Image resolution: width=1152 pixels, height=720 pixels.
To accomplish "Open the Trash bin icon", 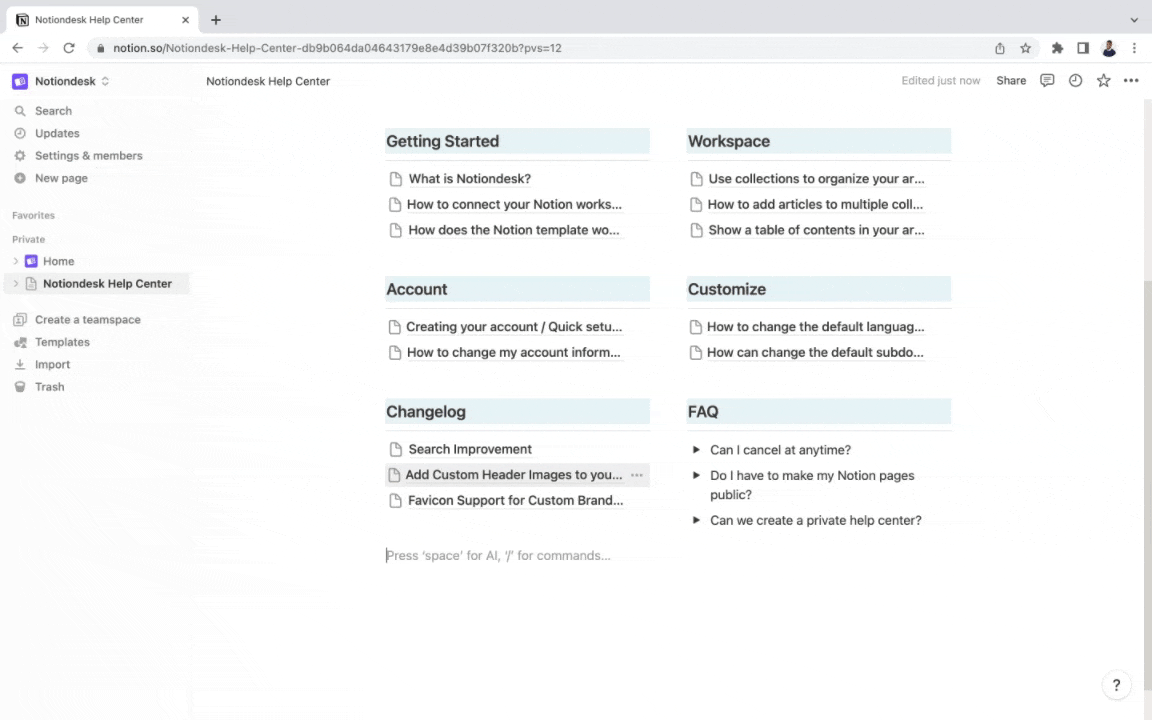I will [20, 387].
